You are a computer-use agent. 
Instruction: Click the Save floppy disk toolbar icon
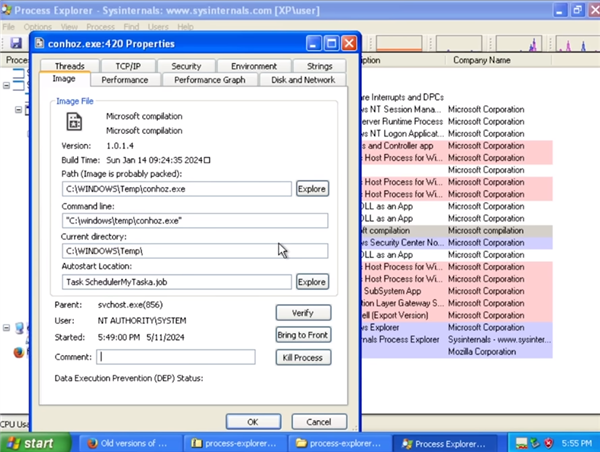(x=16, y=44)
